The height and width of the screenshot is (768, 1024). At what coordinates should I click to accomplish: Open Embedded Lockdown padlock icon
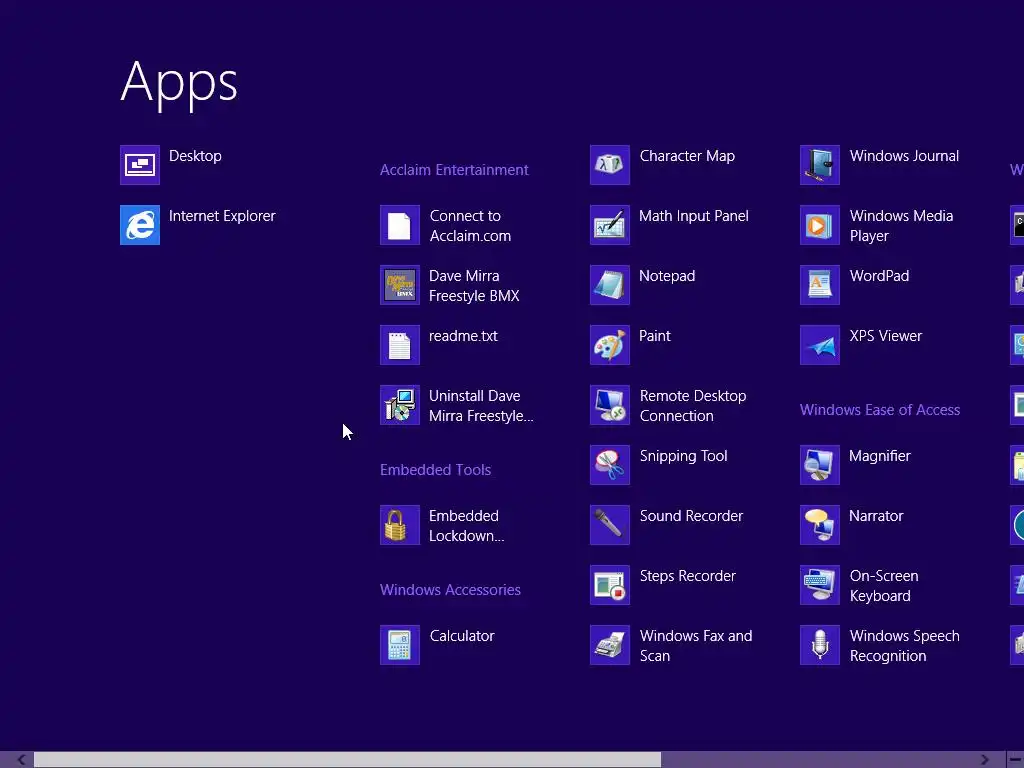tap(400, 525)
